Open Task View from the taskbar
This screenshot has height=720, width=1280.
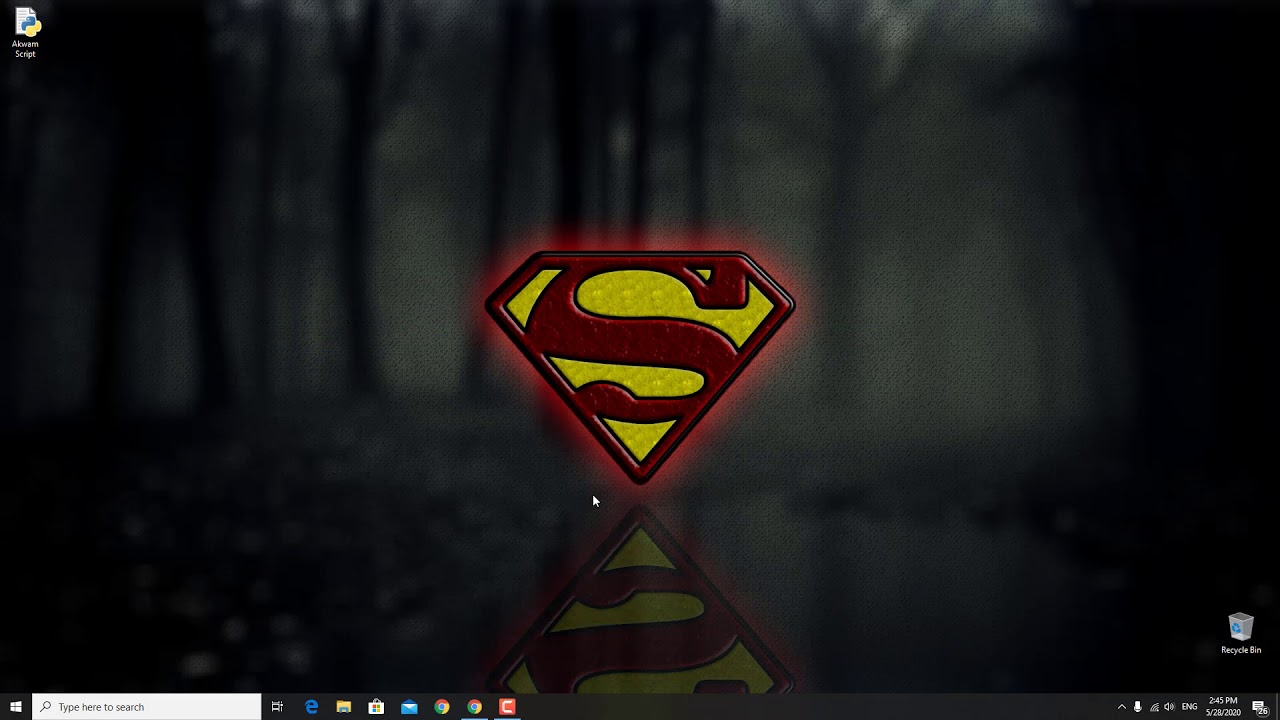[x=278, y=707]
